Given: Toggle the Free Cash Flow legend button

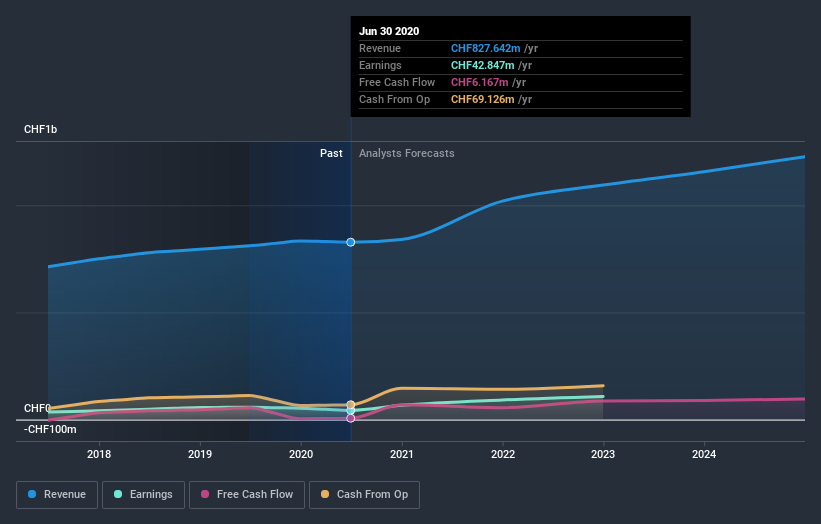Looking at the screenshot, I should point(247,495).
